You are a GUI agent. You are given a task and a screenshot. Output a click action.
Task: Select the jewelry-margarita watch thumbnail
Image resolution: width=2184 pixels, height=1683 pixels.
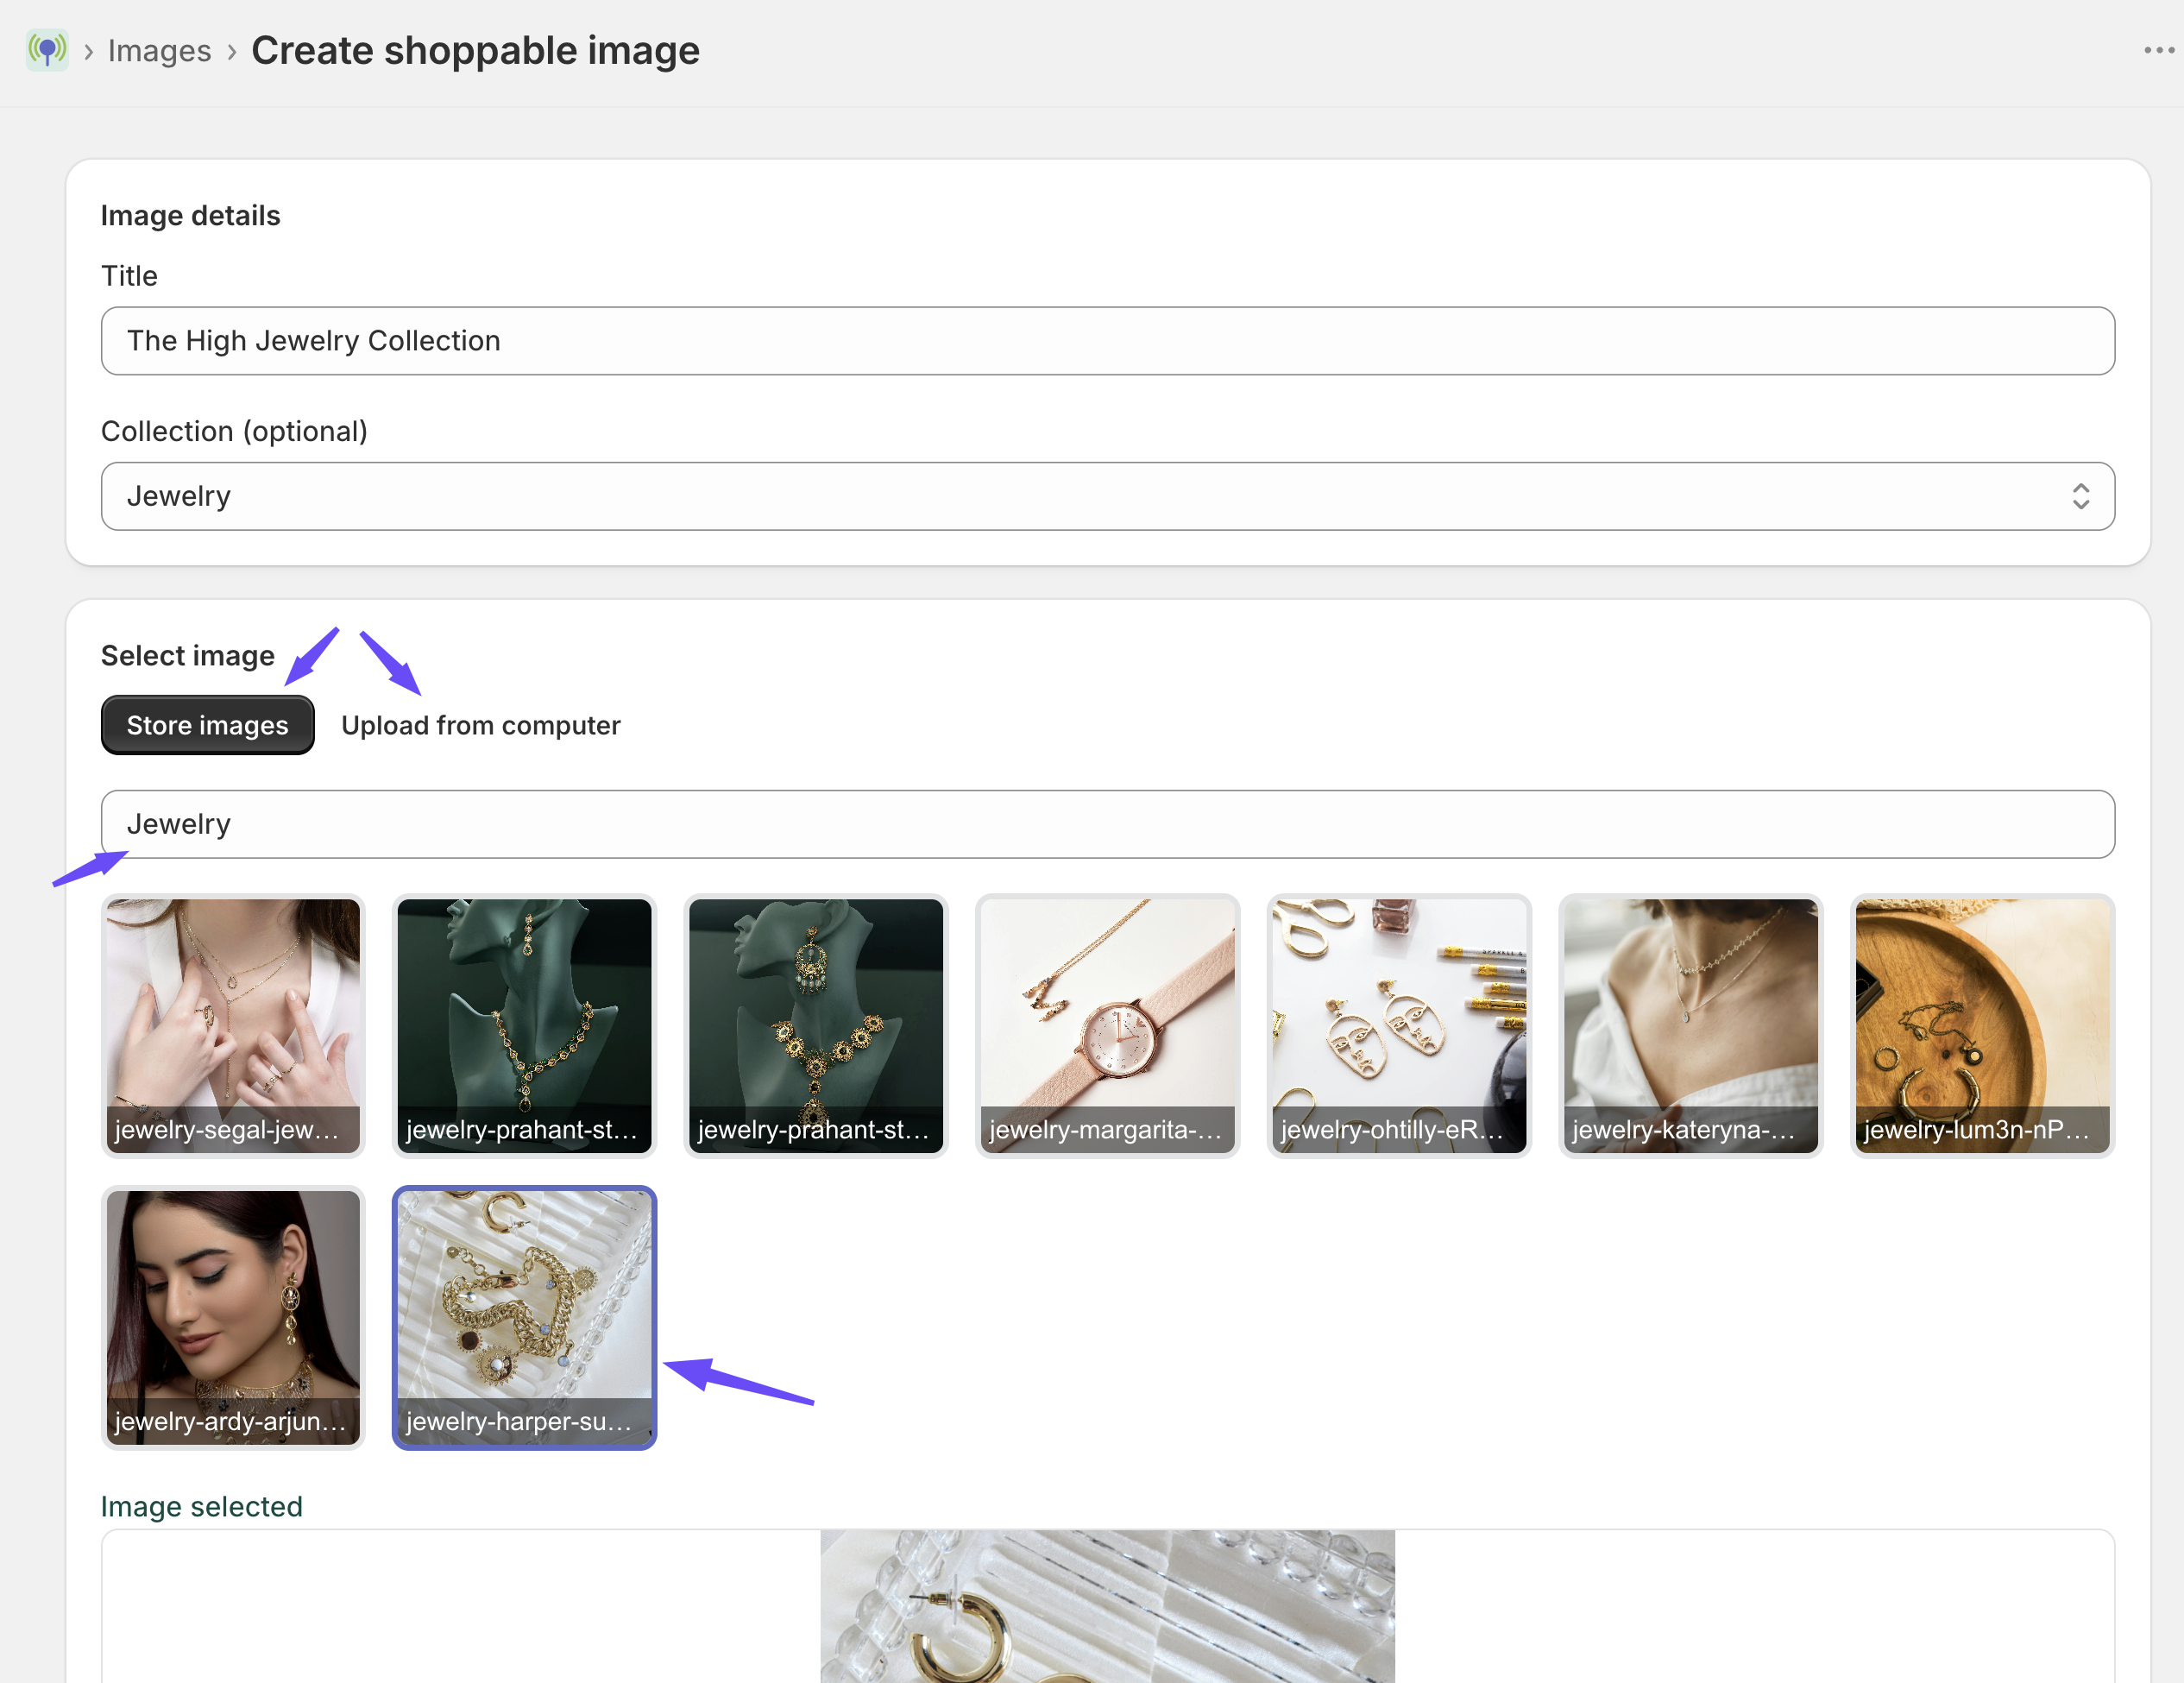[x=1107, y=1026]
